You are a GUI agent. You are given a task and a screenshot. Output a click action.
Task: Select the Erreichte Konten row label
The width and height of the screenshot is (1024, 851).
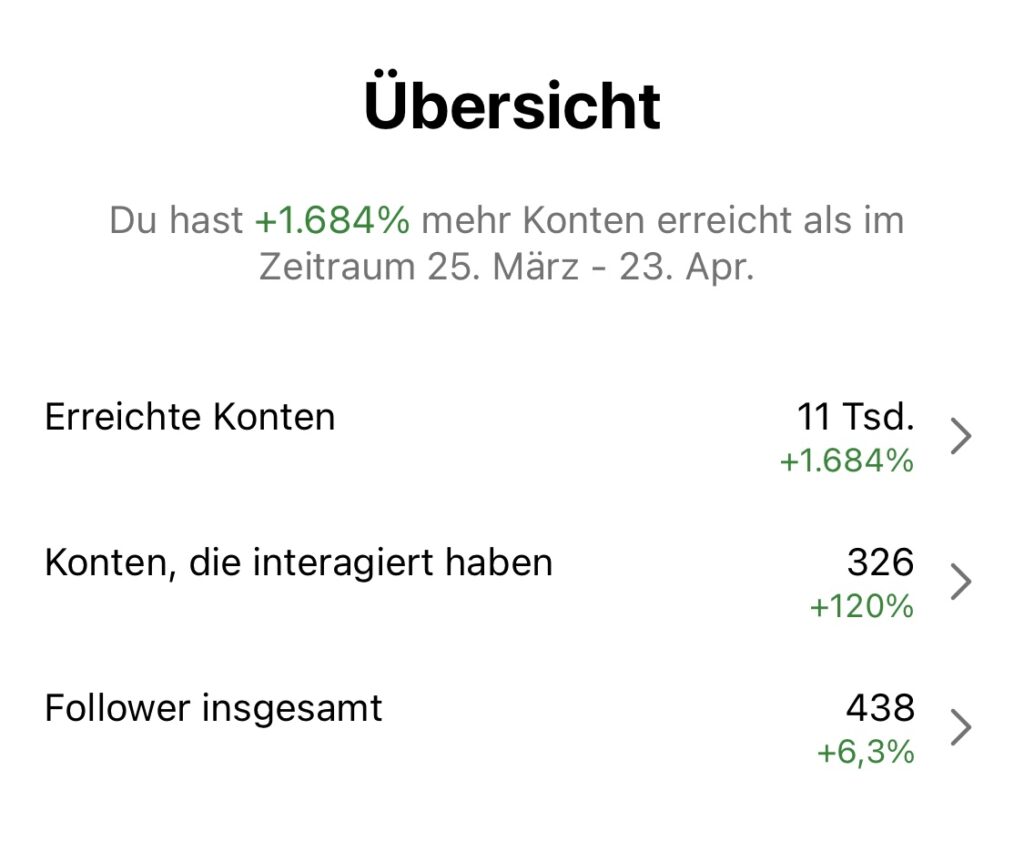tap(190, 417)
